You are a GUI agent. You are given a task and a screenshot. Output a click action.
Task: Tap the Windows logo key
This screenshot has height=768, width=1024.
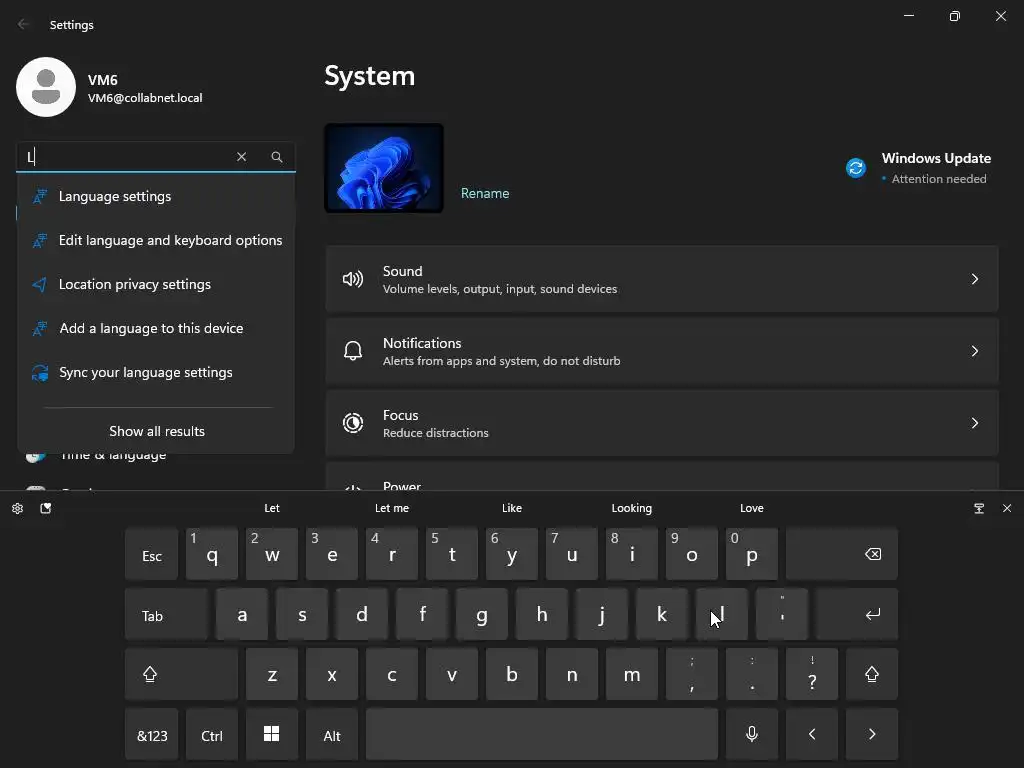[x=272, y=735]
